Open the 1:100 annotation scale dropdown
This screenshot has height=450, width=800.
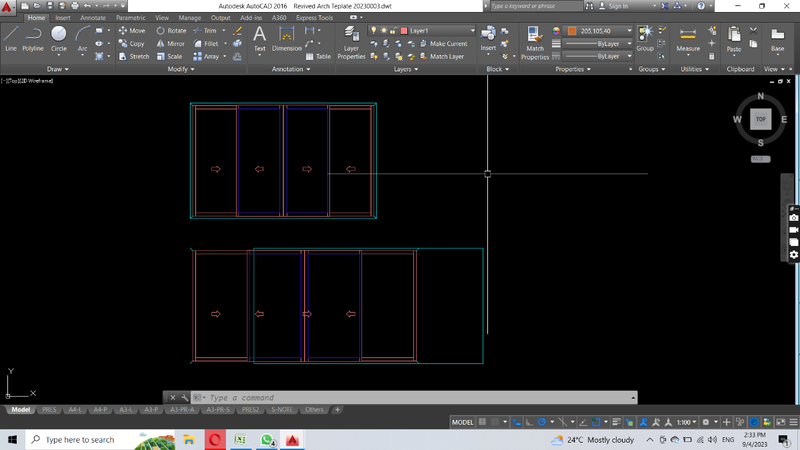(x=685, y=423)
